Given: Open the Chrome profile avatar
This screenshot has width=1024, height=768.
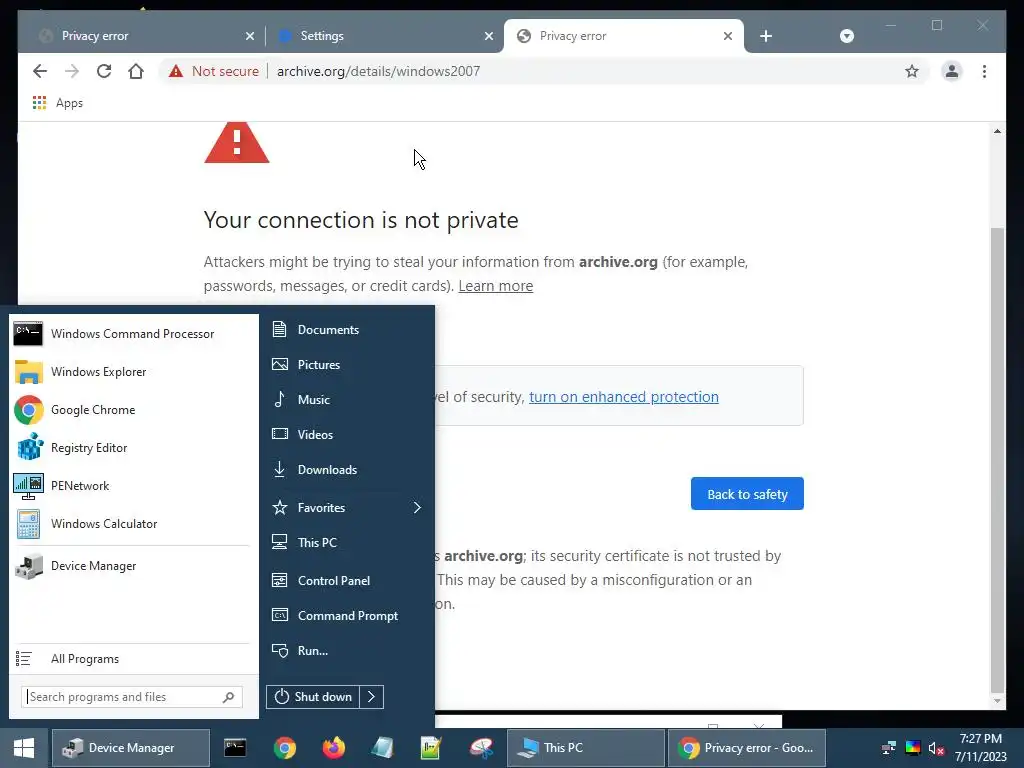Looking at the screenshot, I should click(952, 71).
